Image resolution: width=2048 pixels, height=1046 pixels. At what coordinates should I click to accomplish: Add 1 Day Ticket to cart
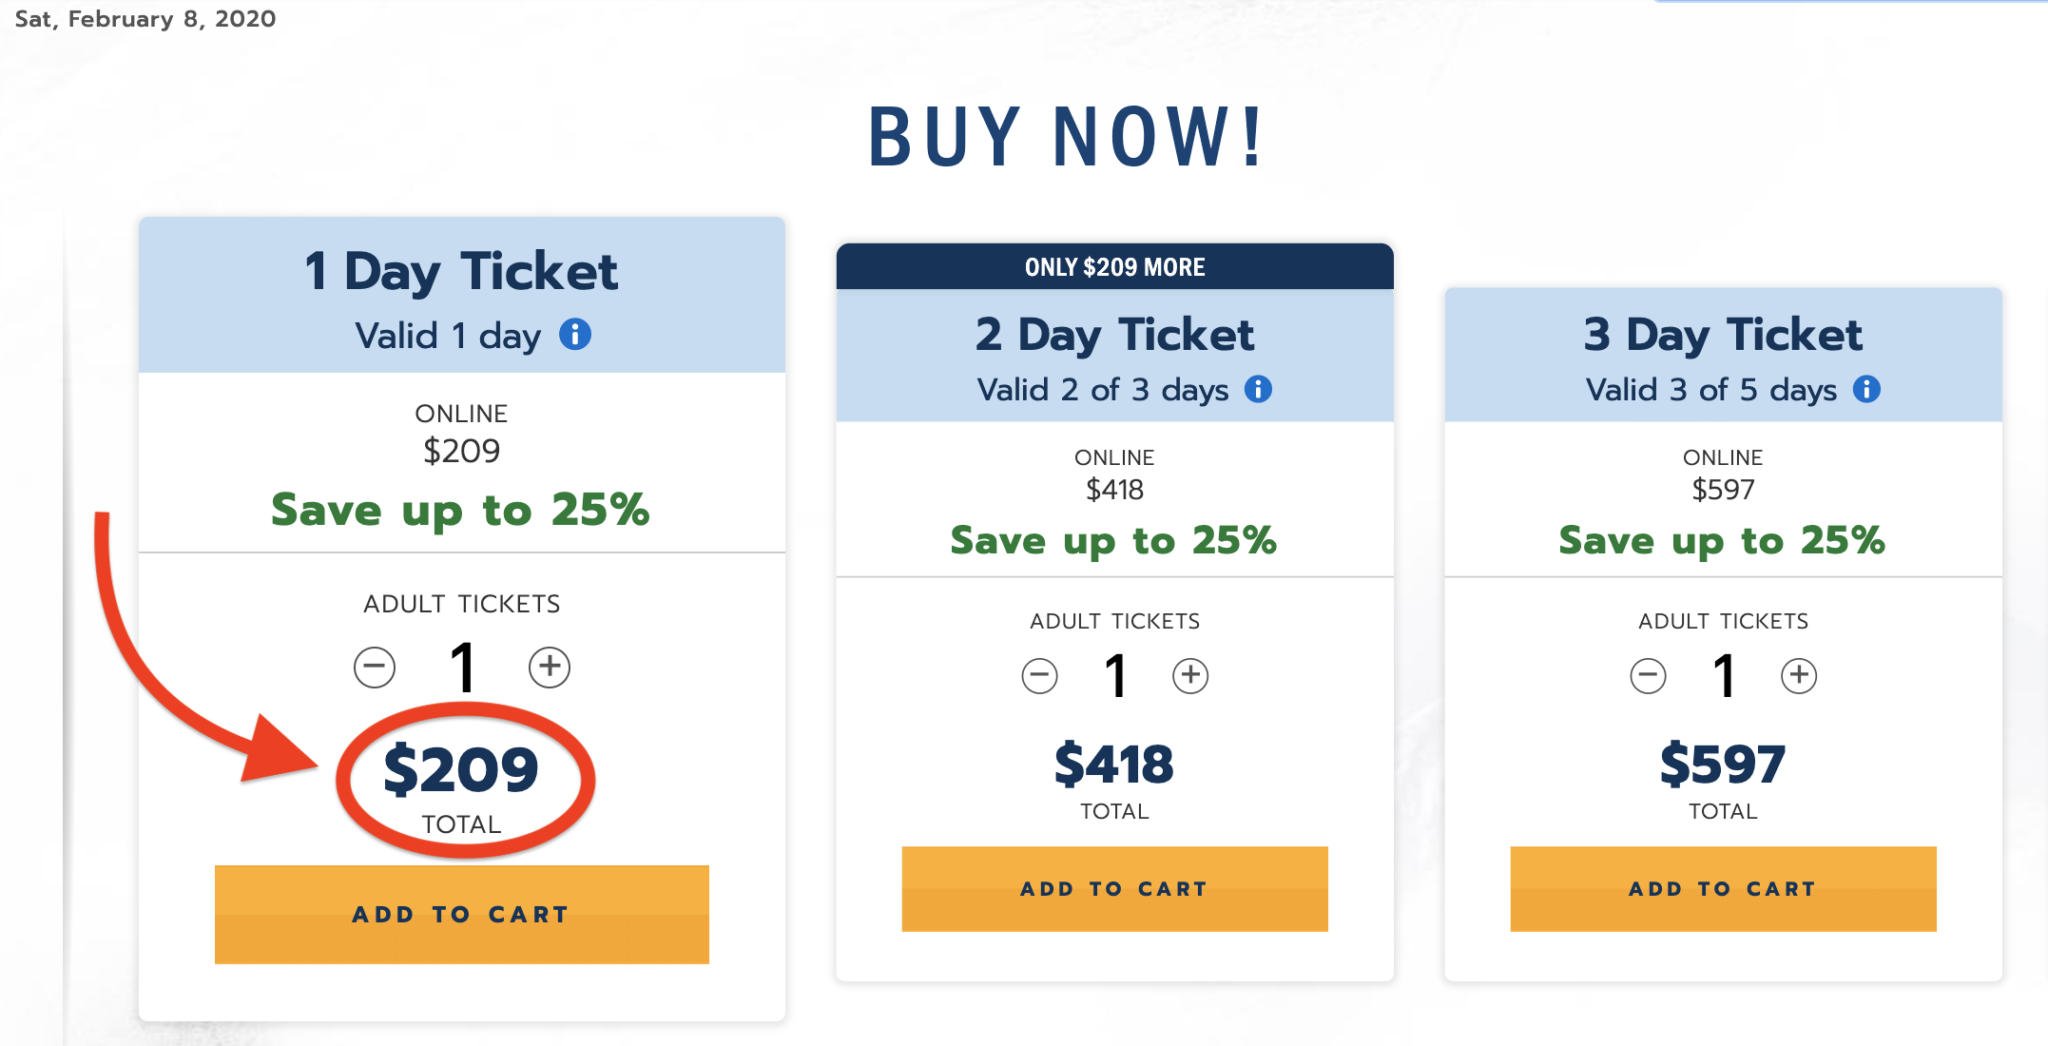(462, 914)
